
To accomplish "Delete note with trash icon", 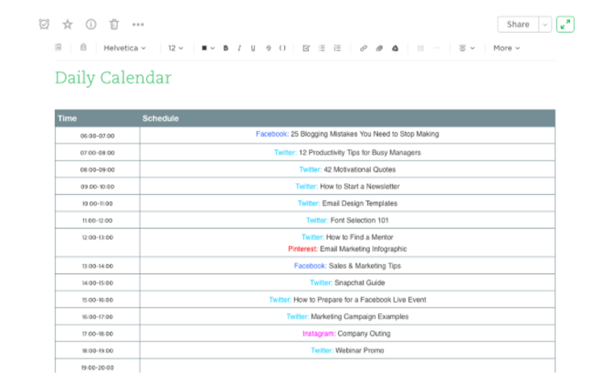I will coord(114,25).
